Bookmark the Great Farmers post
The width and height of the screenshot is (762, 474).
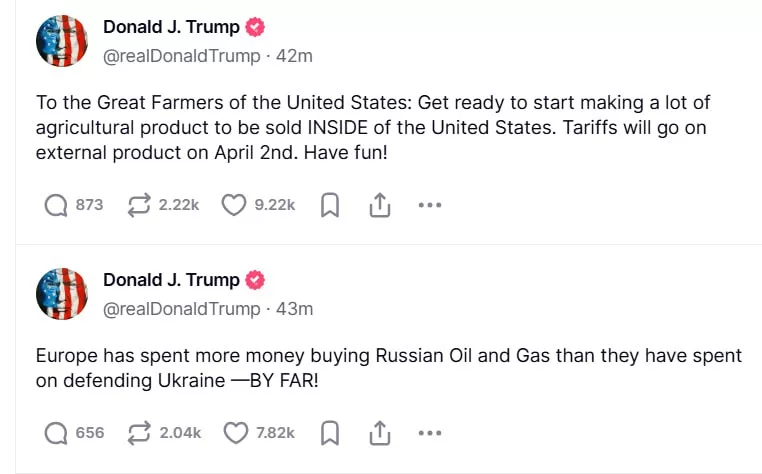[x=330, y=205]
